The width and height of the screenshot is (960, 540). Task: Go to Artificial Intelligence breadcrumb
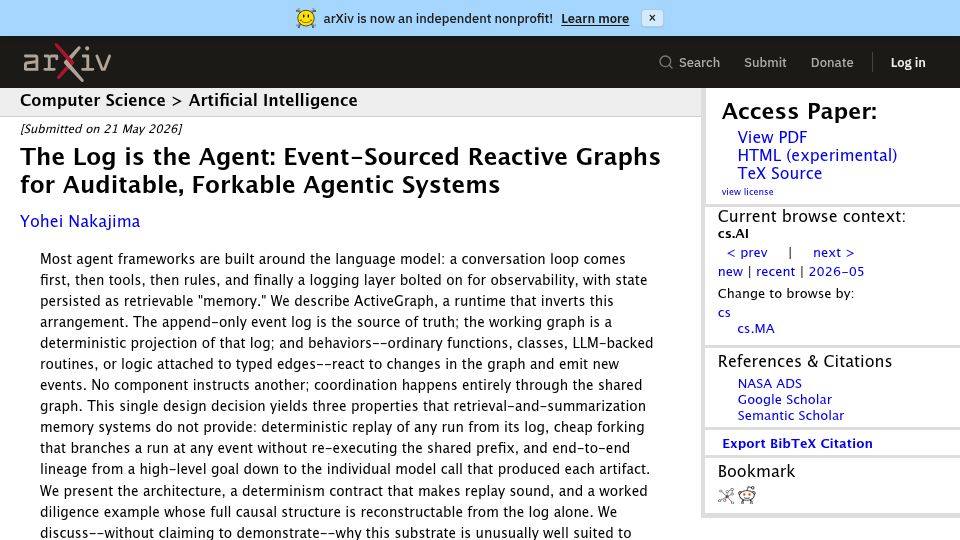(x=273, y=100)
